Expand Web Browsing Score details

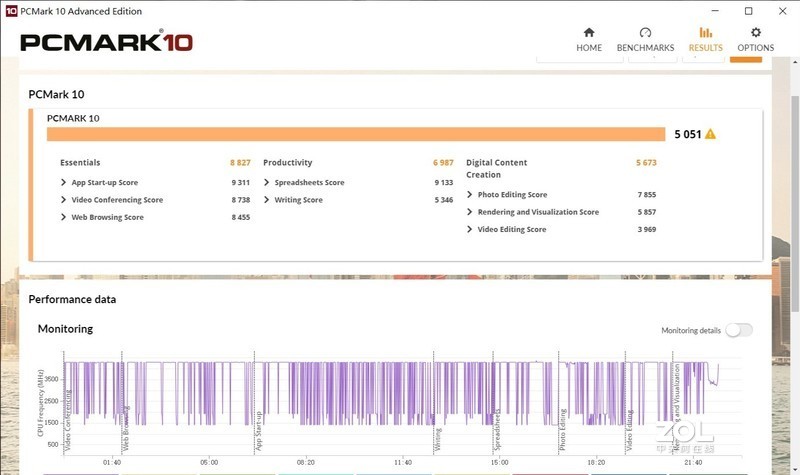63,217
